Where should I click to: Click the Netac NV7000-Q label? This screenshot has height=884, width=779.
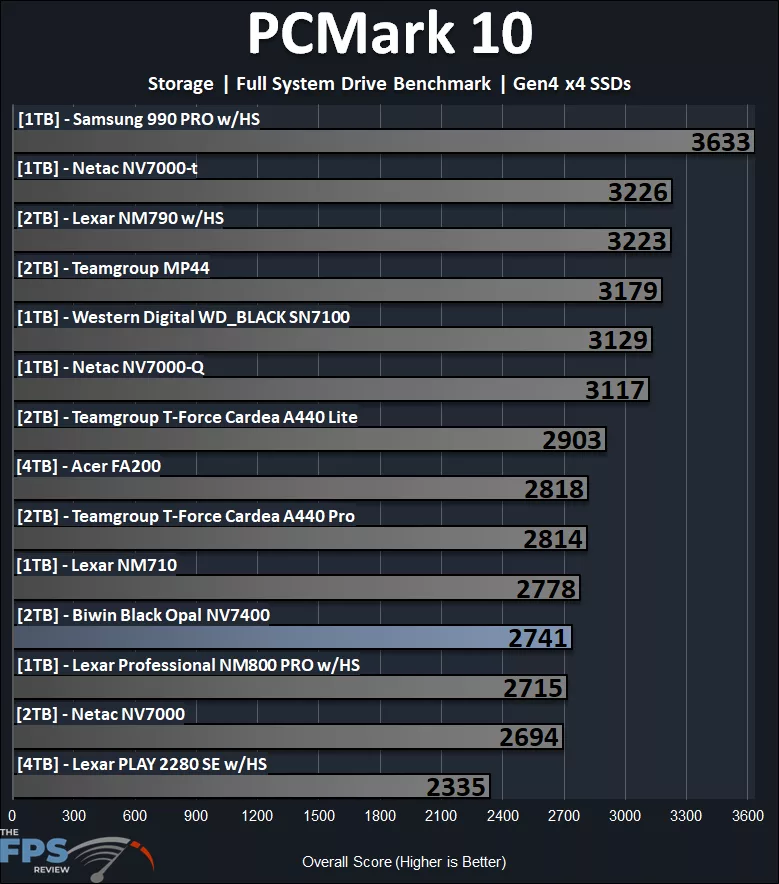pos(110,367)
